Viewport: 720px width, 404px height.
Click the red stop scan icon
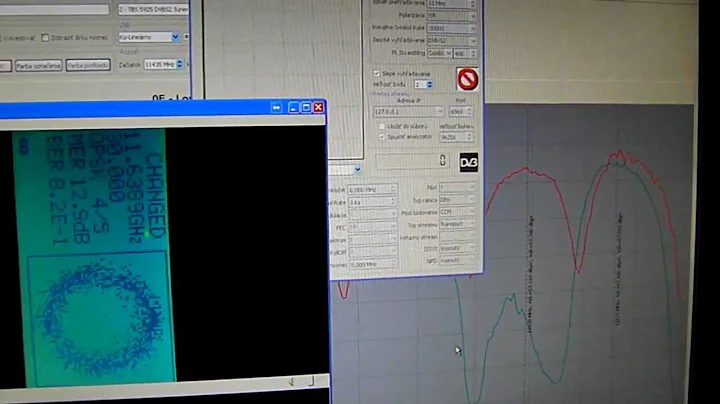[x=467, y=79]
